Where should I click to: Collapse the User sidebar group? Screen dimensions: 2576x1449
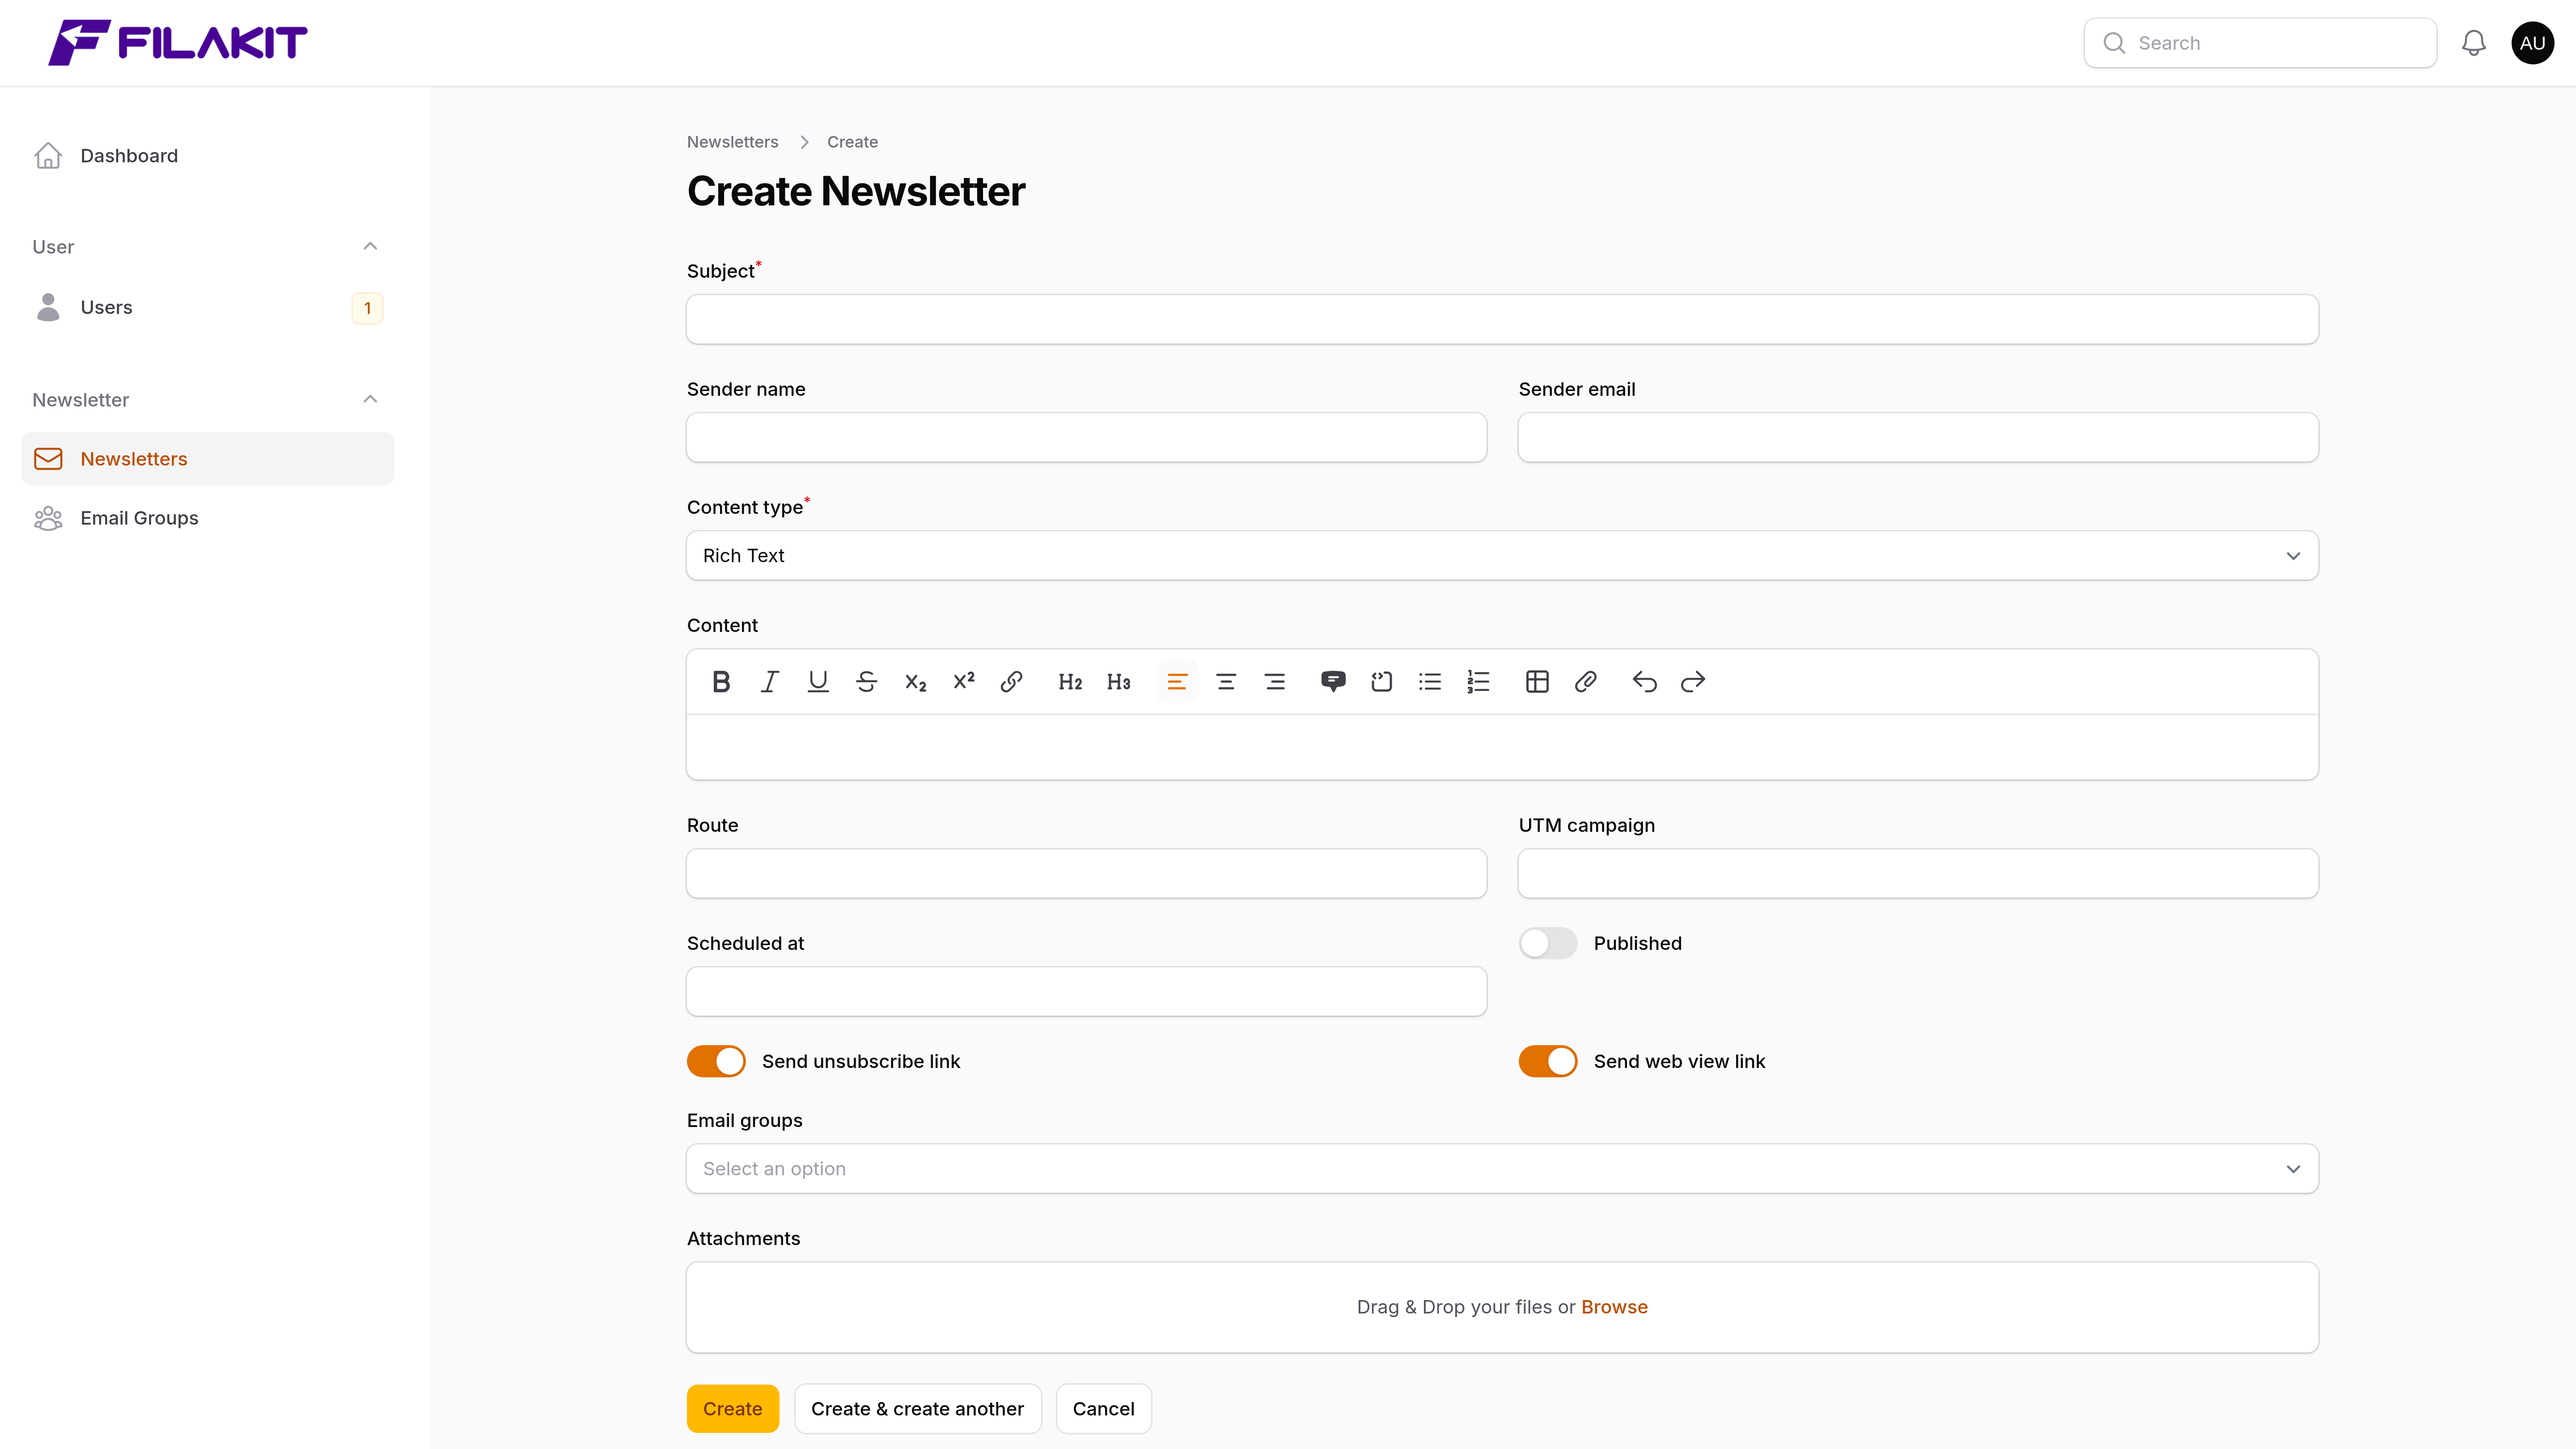click(370, 246)
